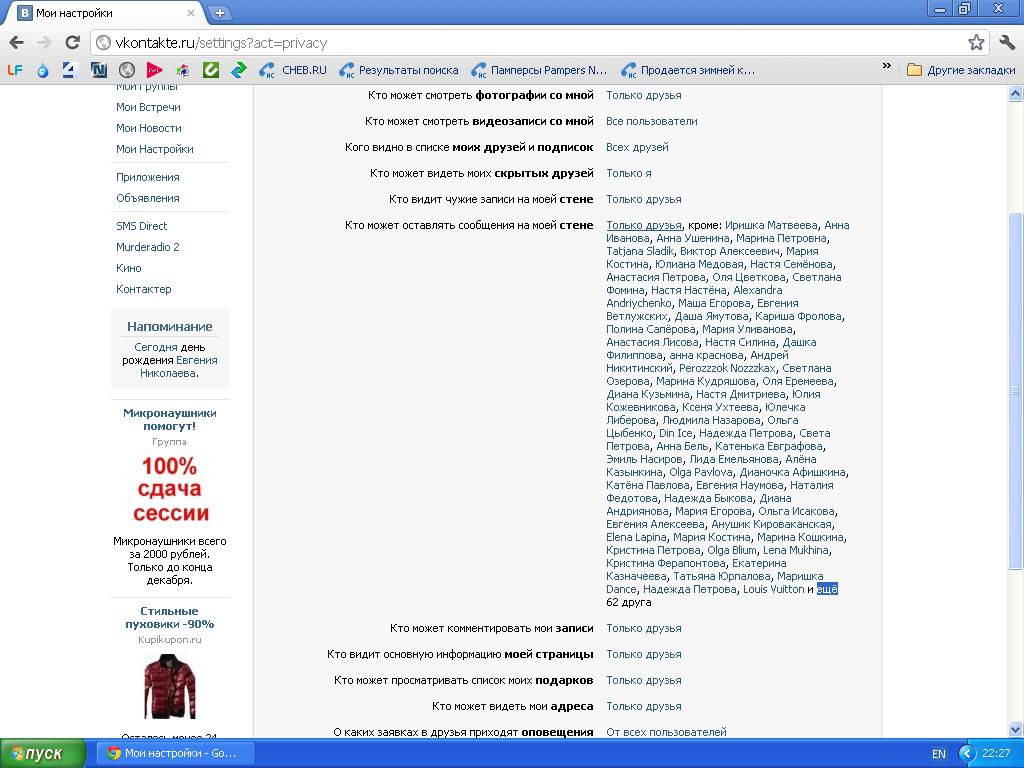
Task: Open a new tab with the plus button
Action: (219, 13)
